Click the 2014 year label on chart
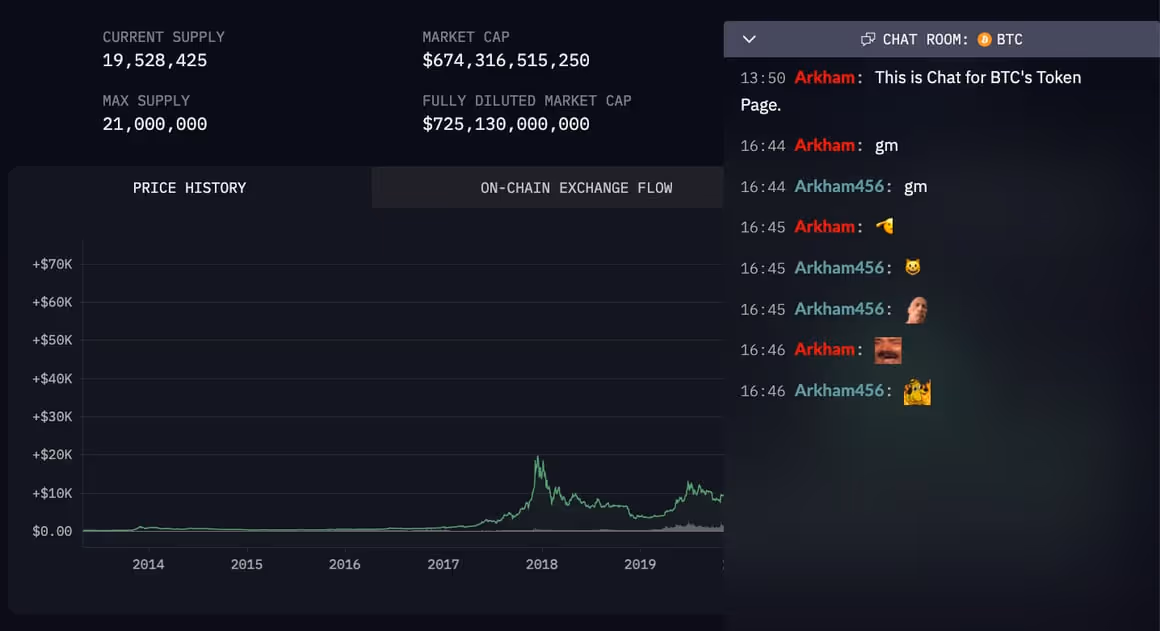This screenshot has height=631, width=1160. [148, 564]
